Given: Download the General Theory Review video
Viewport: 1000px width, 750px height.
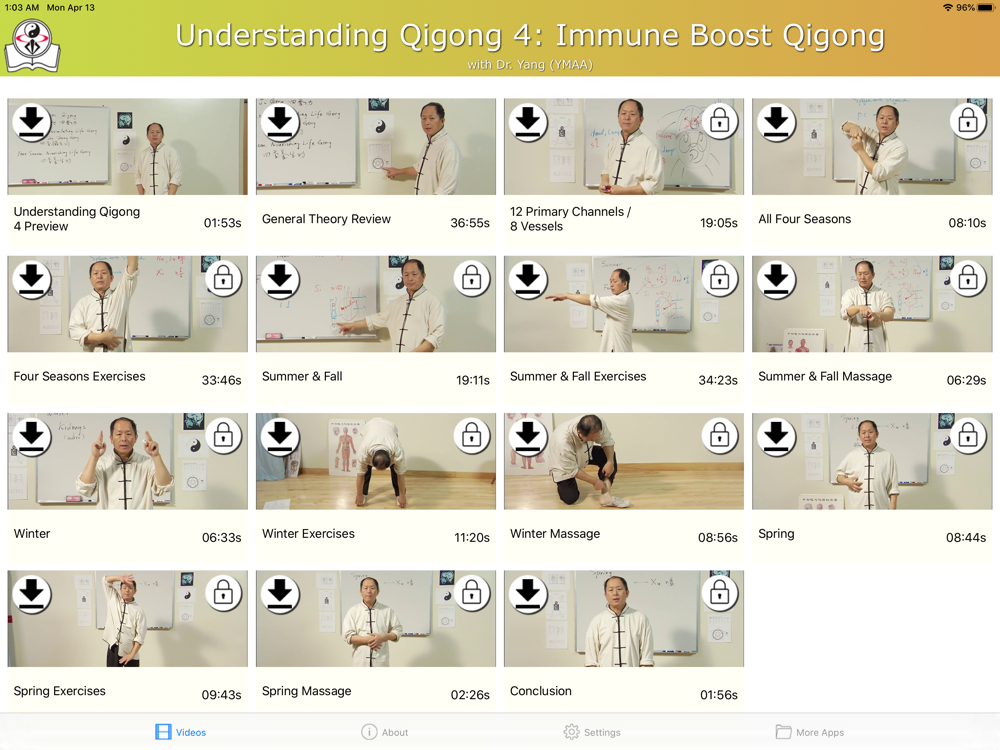Looking at the screenshot, I should (x=279, y=121).
